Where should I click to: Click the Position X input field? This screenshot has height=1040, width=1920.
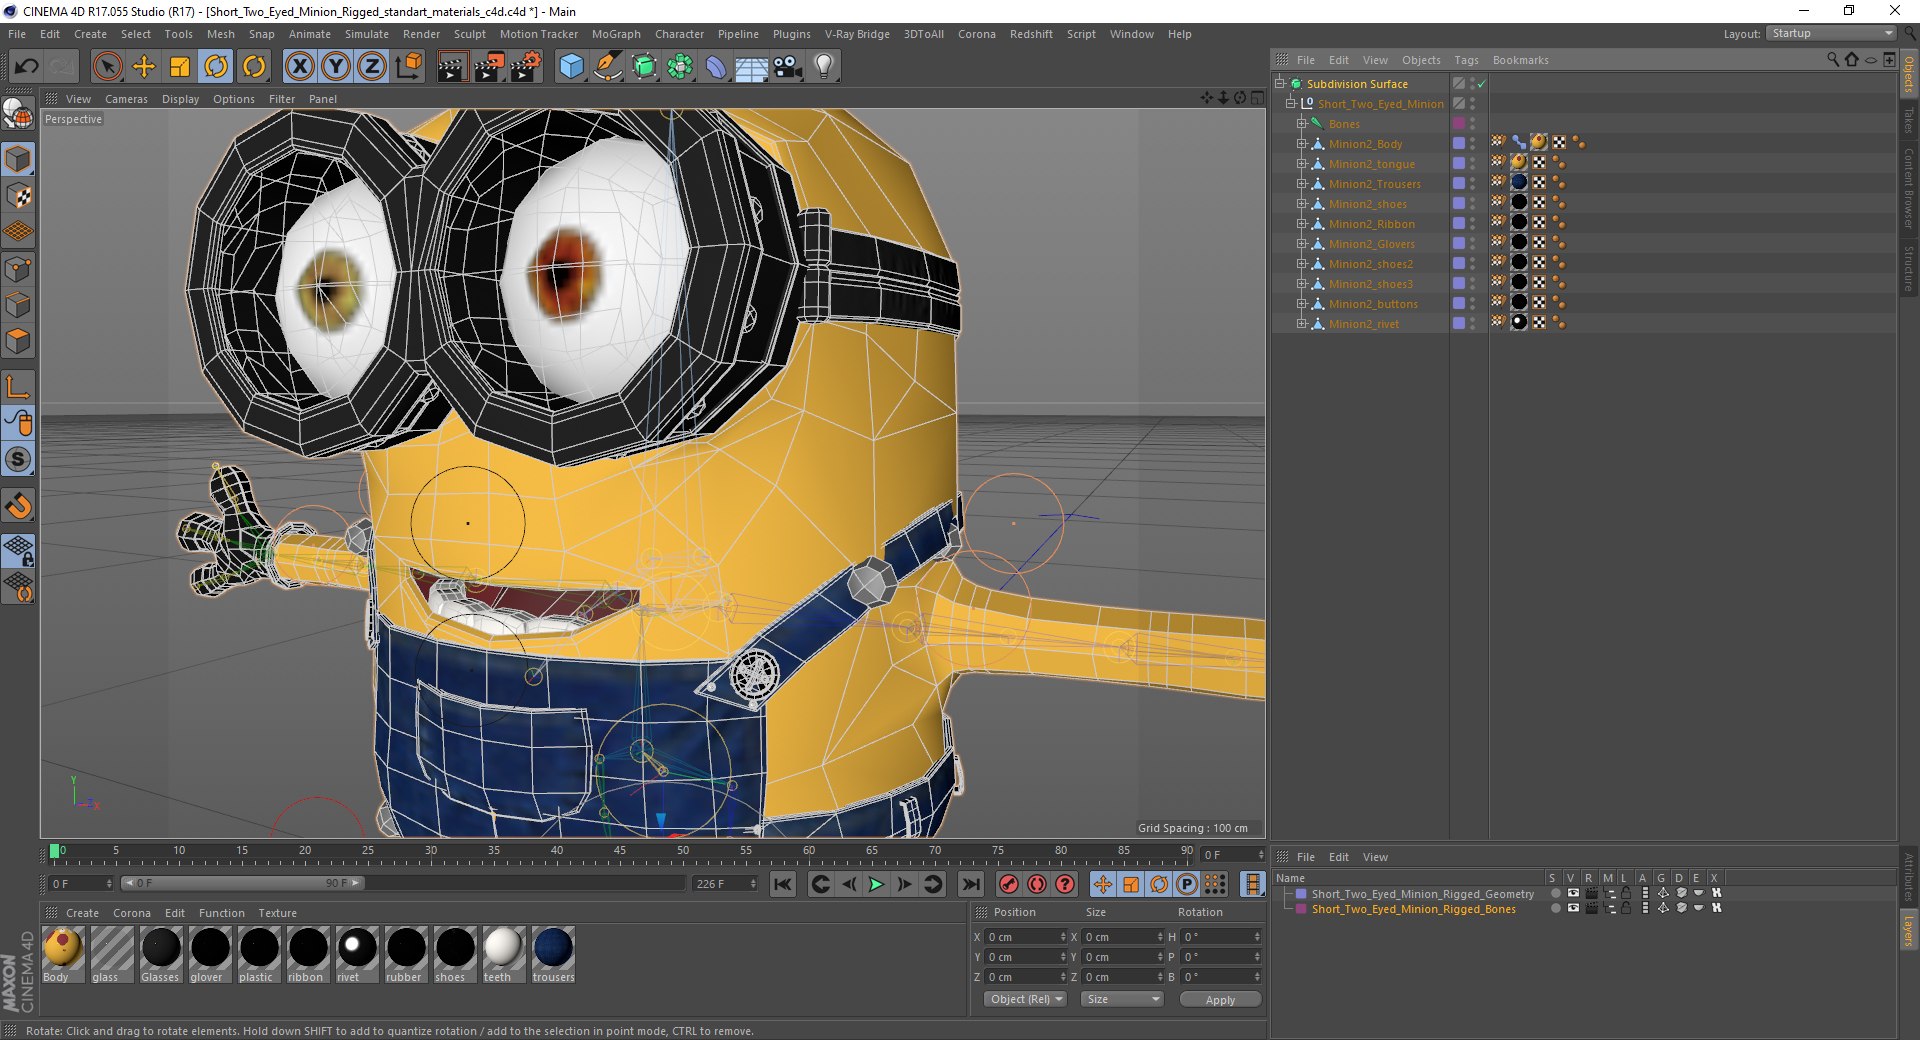tap(1025, 937)
